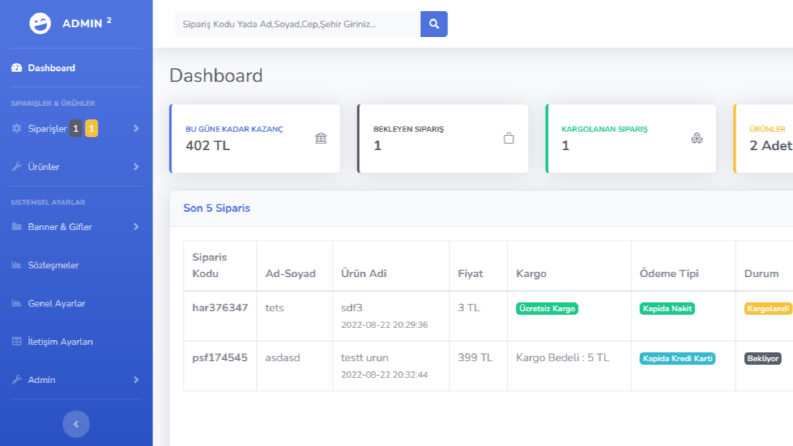This screenshot has height=446, width=793.
Task: Click the İletişim Ayarları table icon
Action: pos(17,341)
